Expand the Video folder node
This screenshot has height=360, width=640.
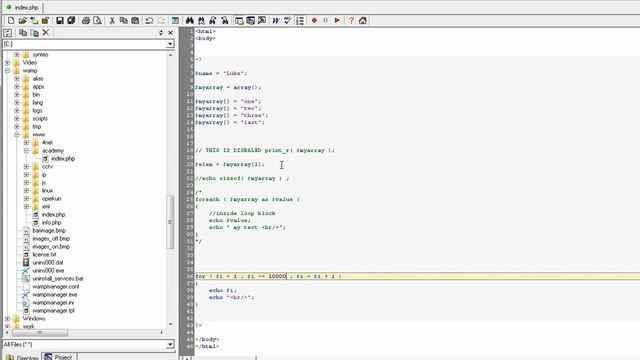[x=7, y=62]
